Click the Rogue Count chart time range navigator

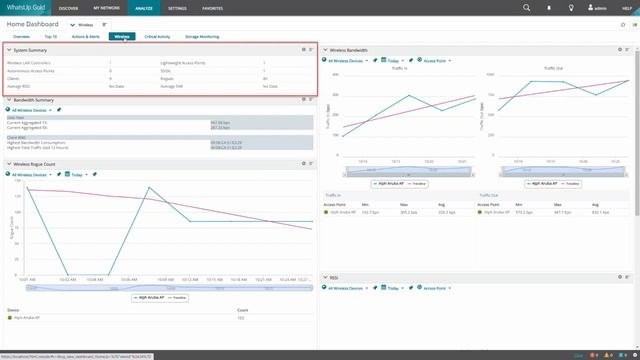click(x=169, y=288)
